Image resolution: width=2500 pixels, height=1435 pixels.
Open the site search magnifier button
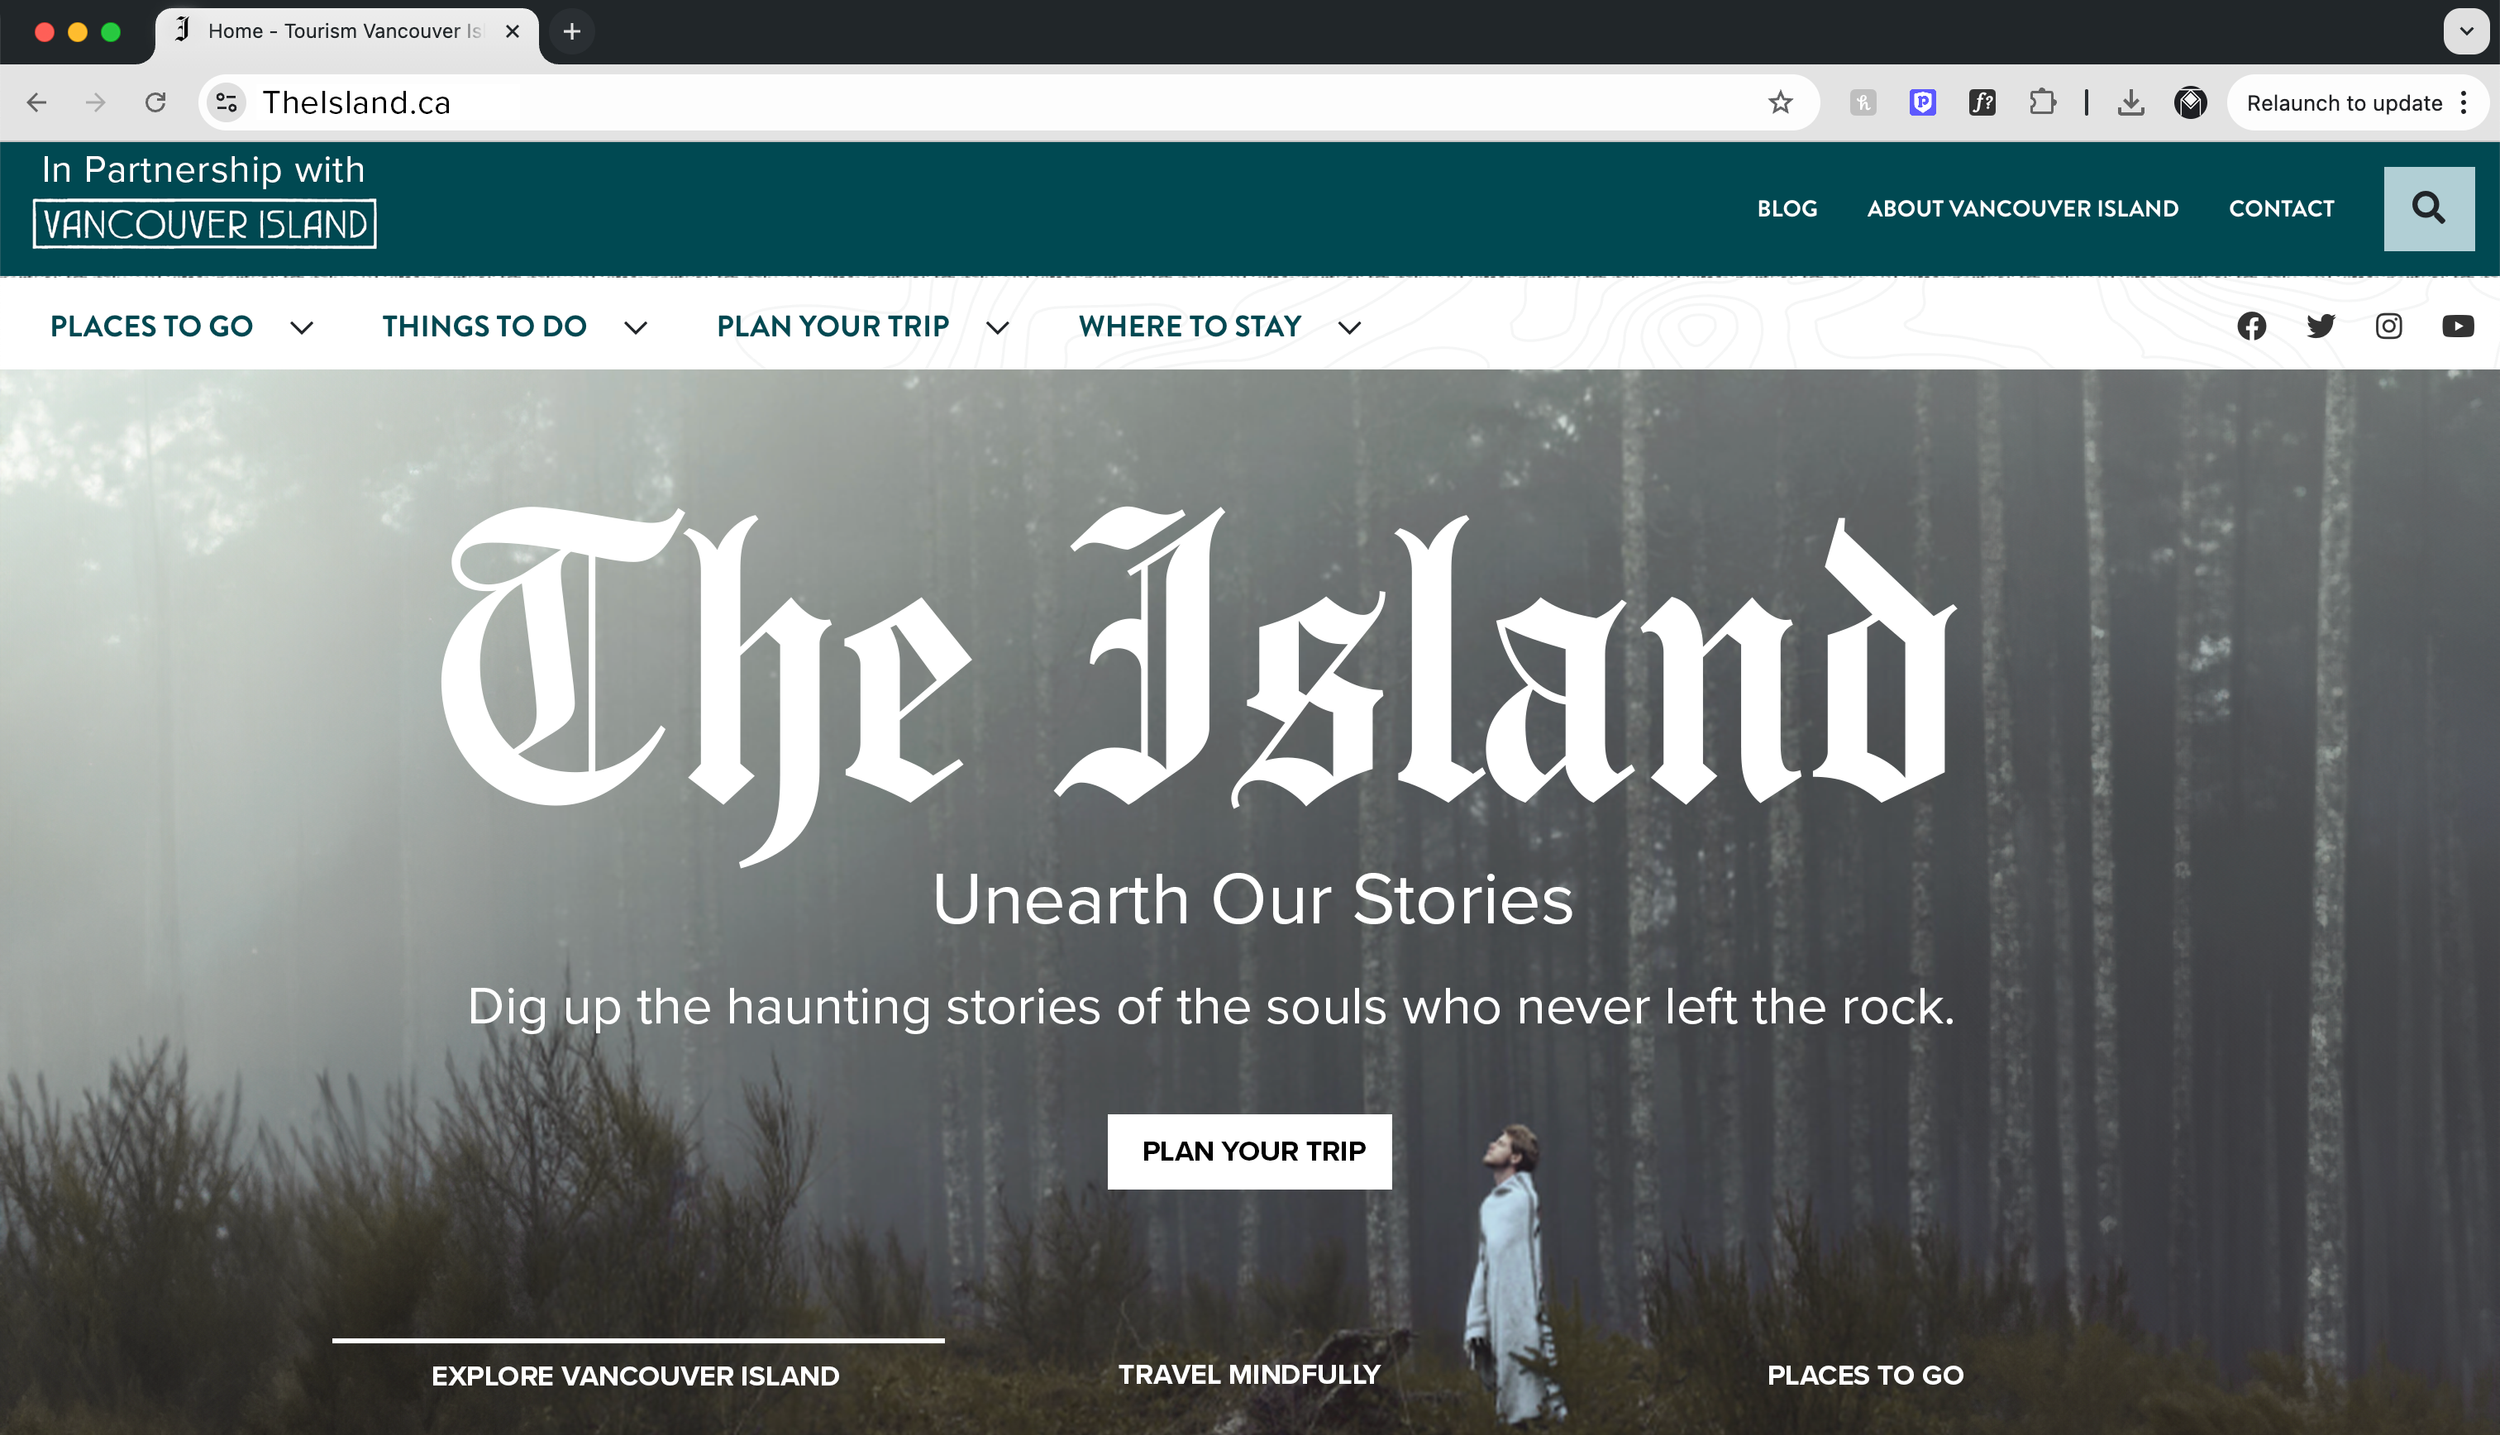[2428, 208]
